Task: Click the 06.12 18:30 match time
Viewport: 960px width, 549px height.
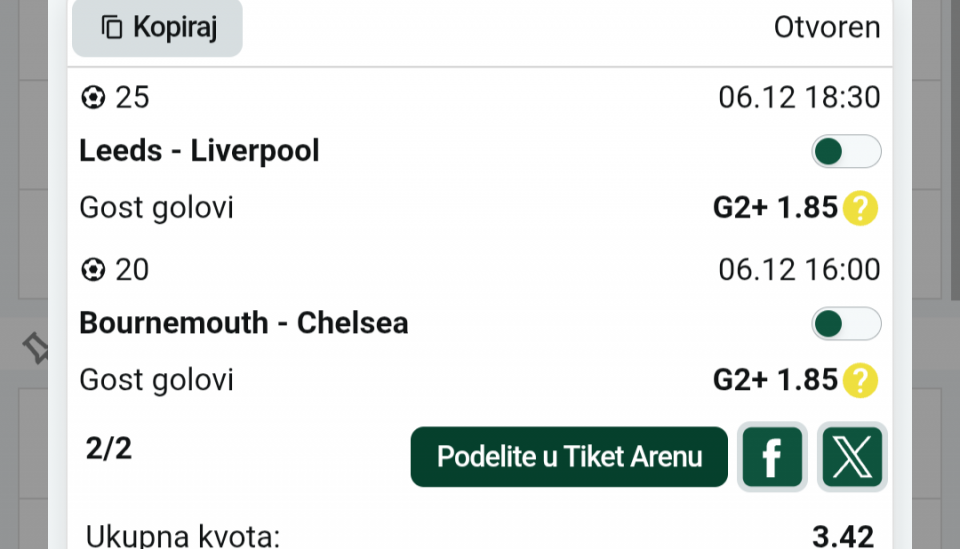Action: (799, 98)
